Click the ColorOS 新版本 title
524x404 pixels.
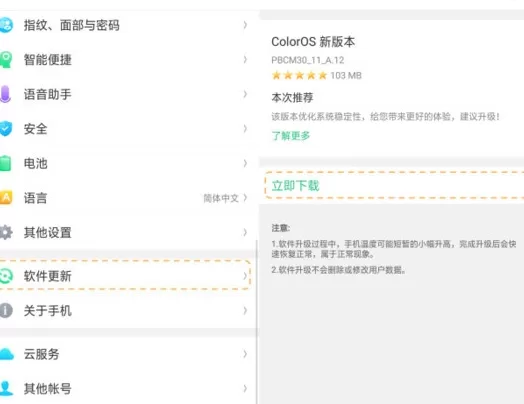pyautogui.click(x=313, y=42)
